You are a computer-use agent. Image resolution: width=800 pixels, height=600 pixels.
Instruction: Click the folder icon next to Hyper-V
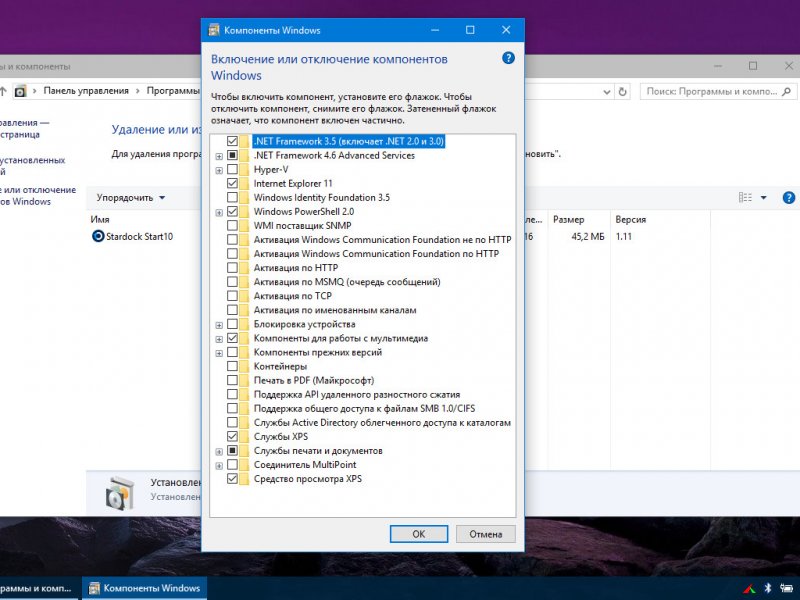[244, 169]
